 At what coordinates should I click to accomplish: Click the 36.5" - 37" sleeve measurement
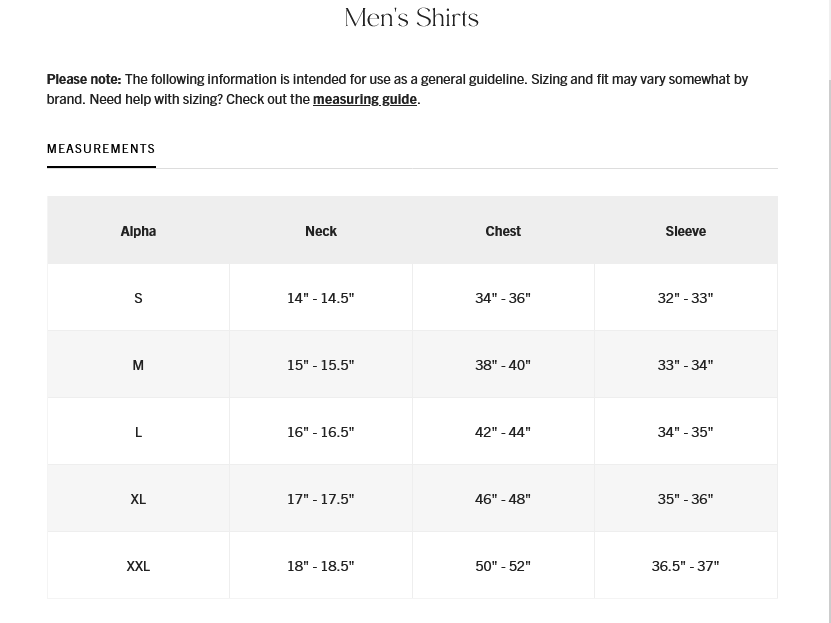coord(685,566)
